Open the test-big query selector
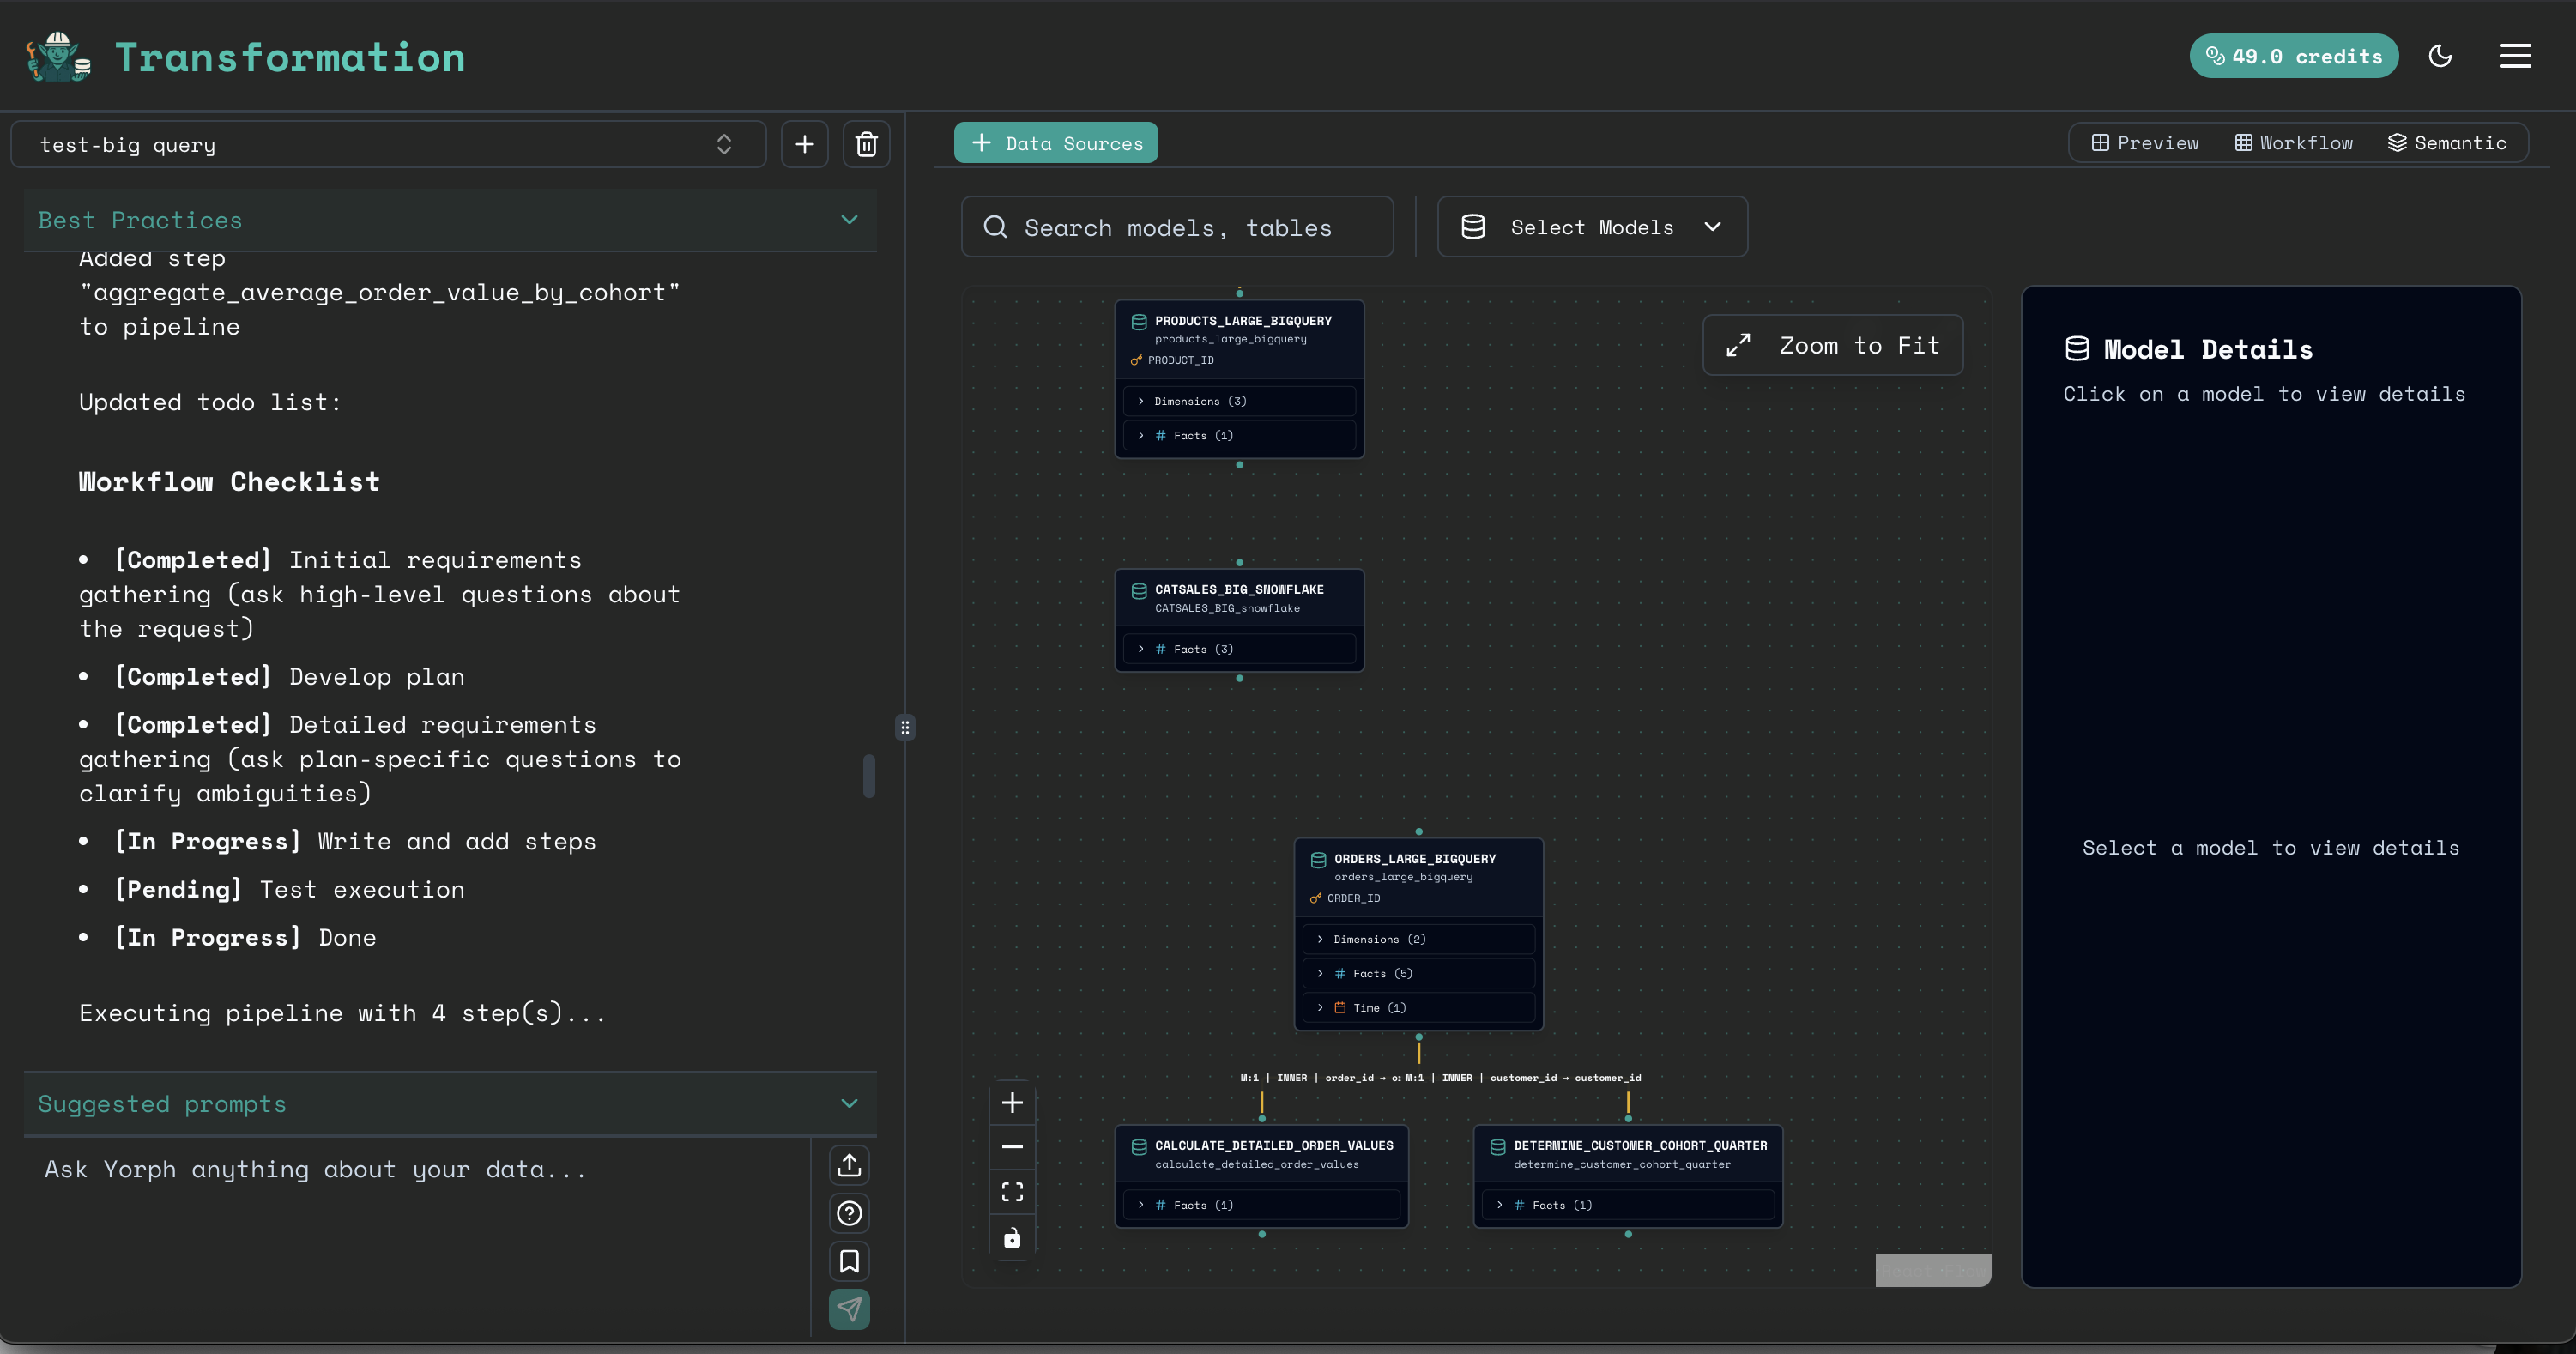Screen dimensions: 2576x1354 388,144
